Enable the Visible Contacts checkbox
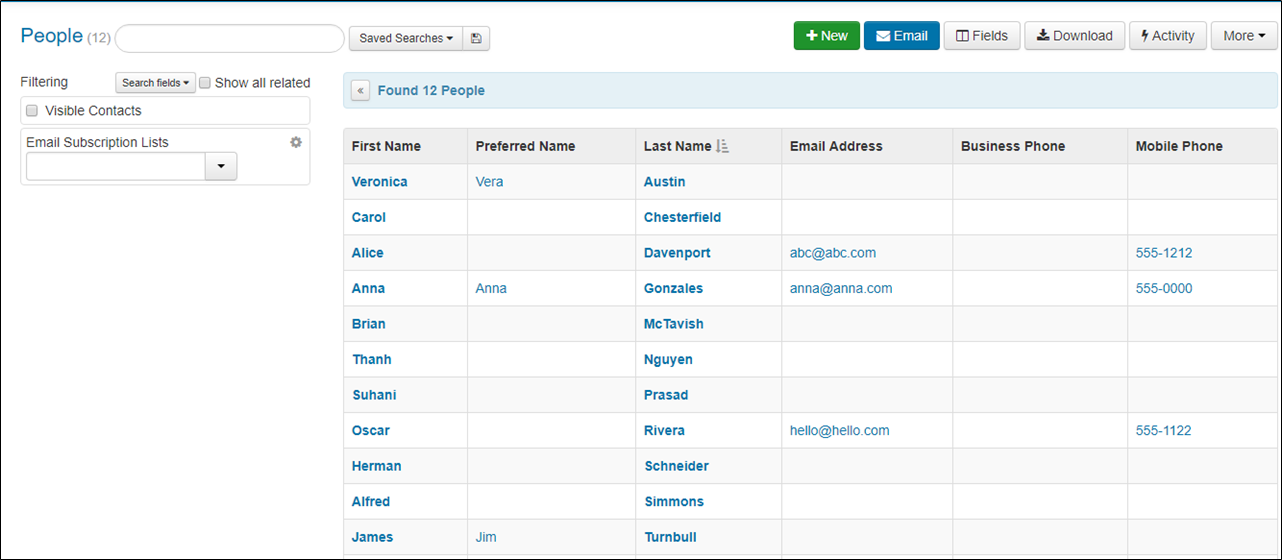This screenshot has height=560, width=1282. 33,111
